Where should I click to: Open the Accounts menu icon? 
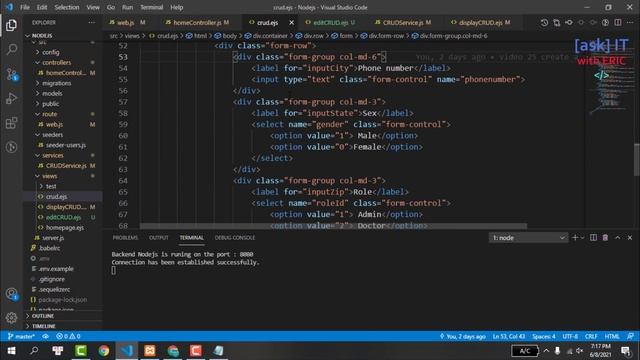[11, 294]
